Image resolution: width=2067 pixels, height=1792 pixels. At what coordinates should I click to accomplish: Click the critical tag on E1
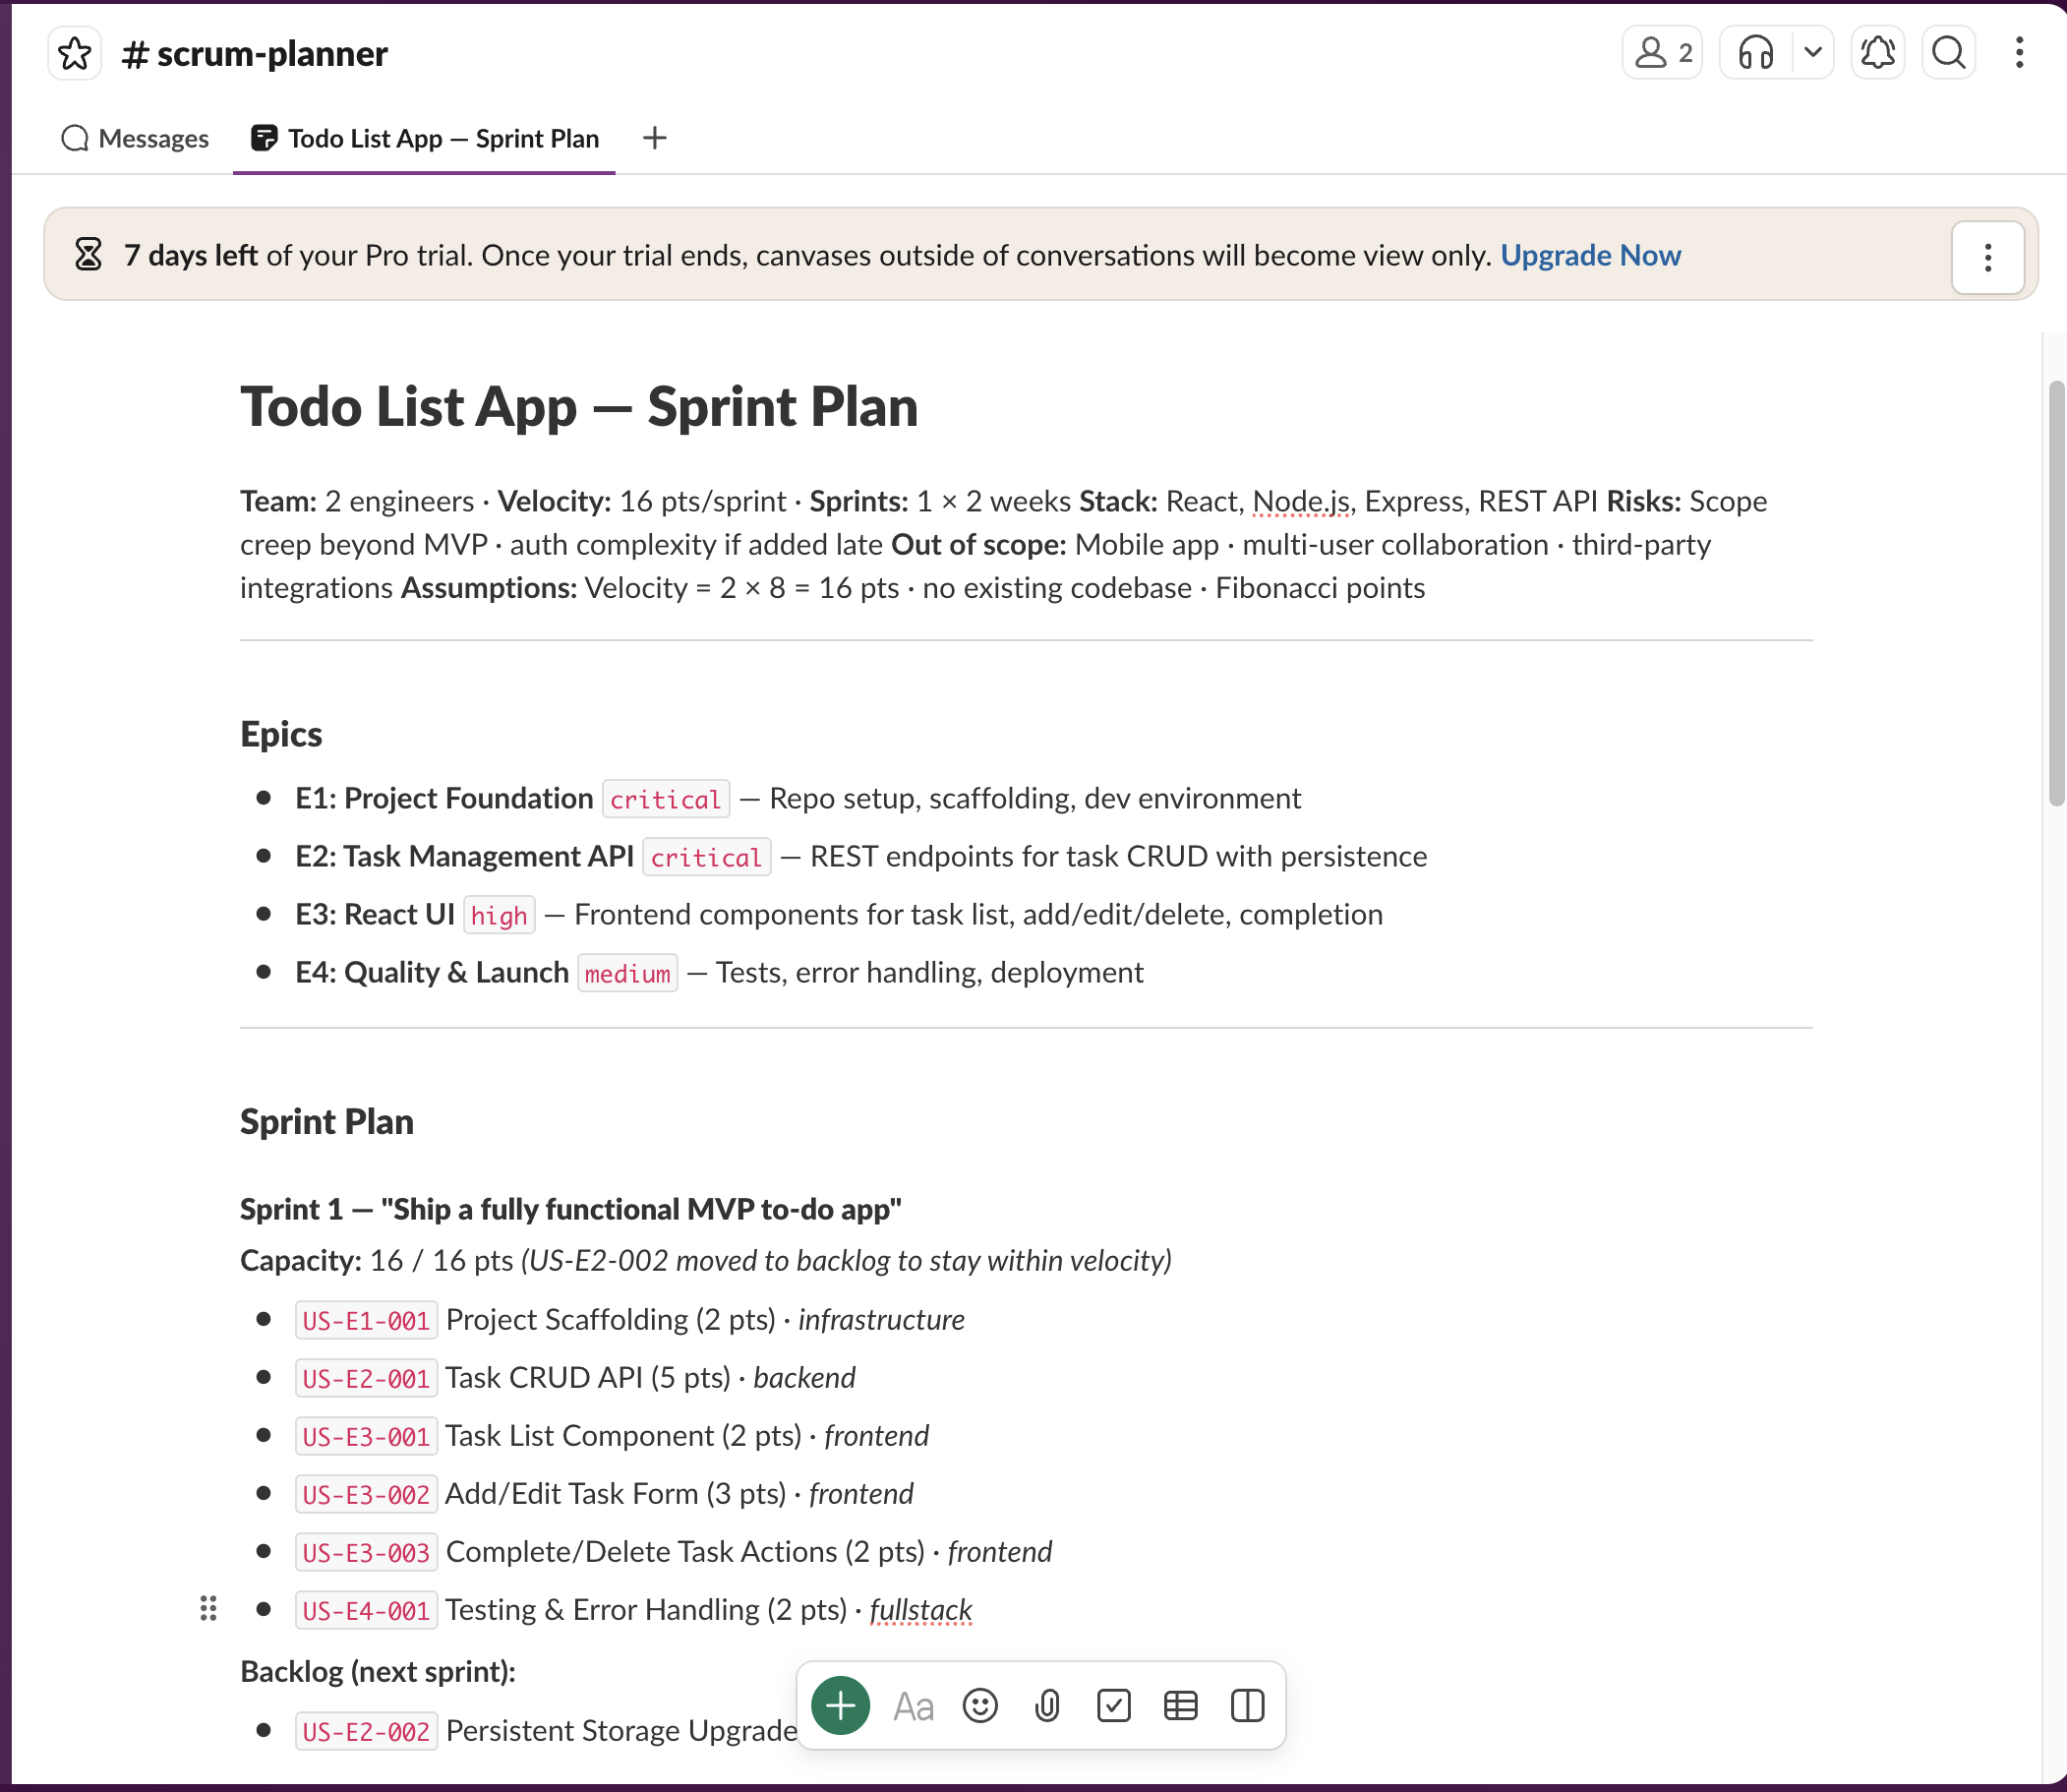(x=666, y=799)
